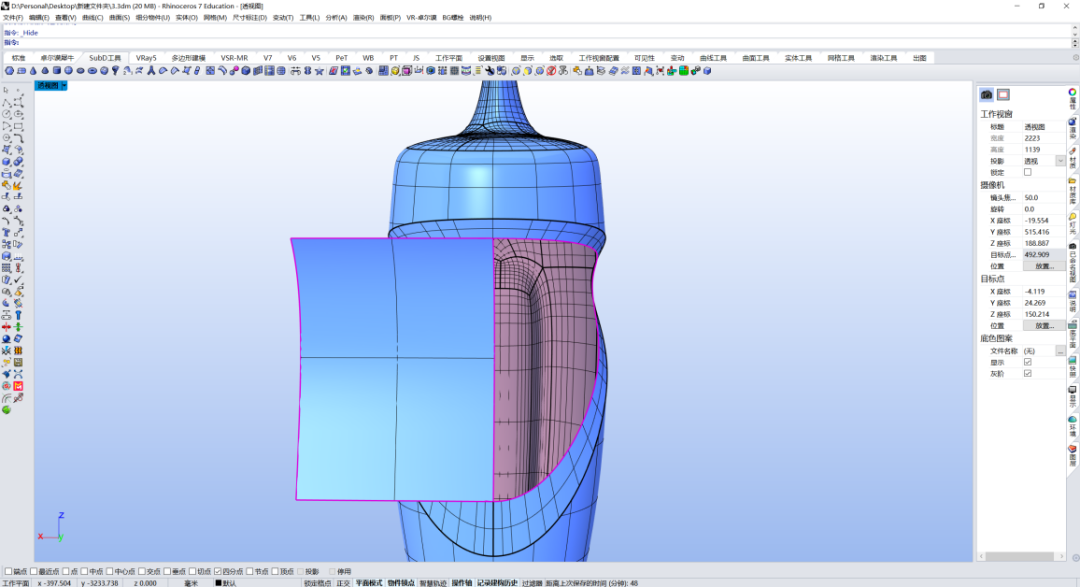Click the rectangle tool in left sidebar
Screen dimensions: 1080x587
pyautogui.click(x=18, y=126)
